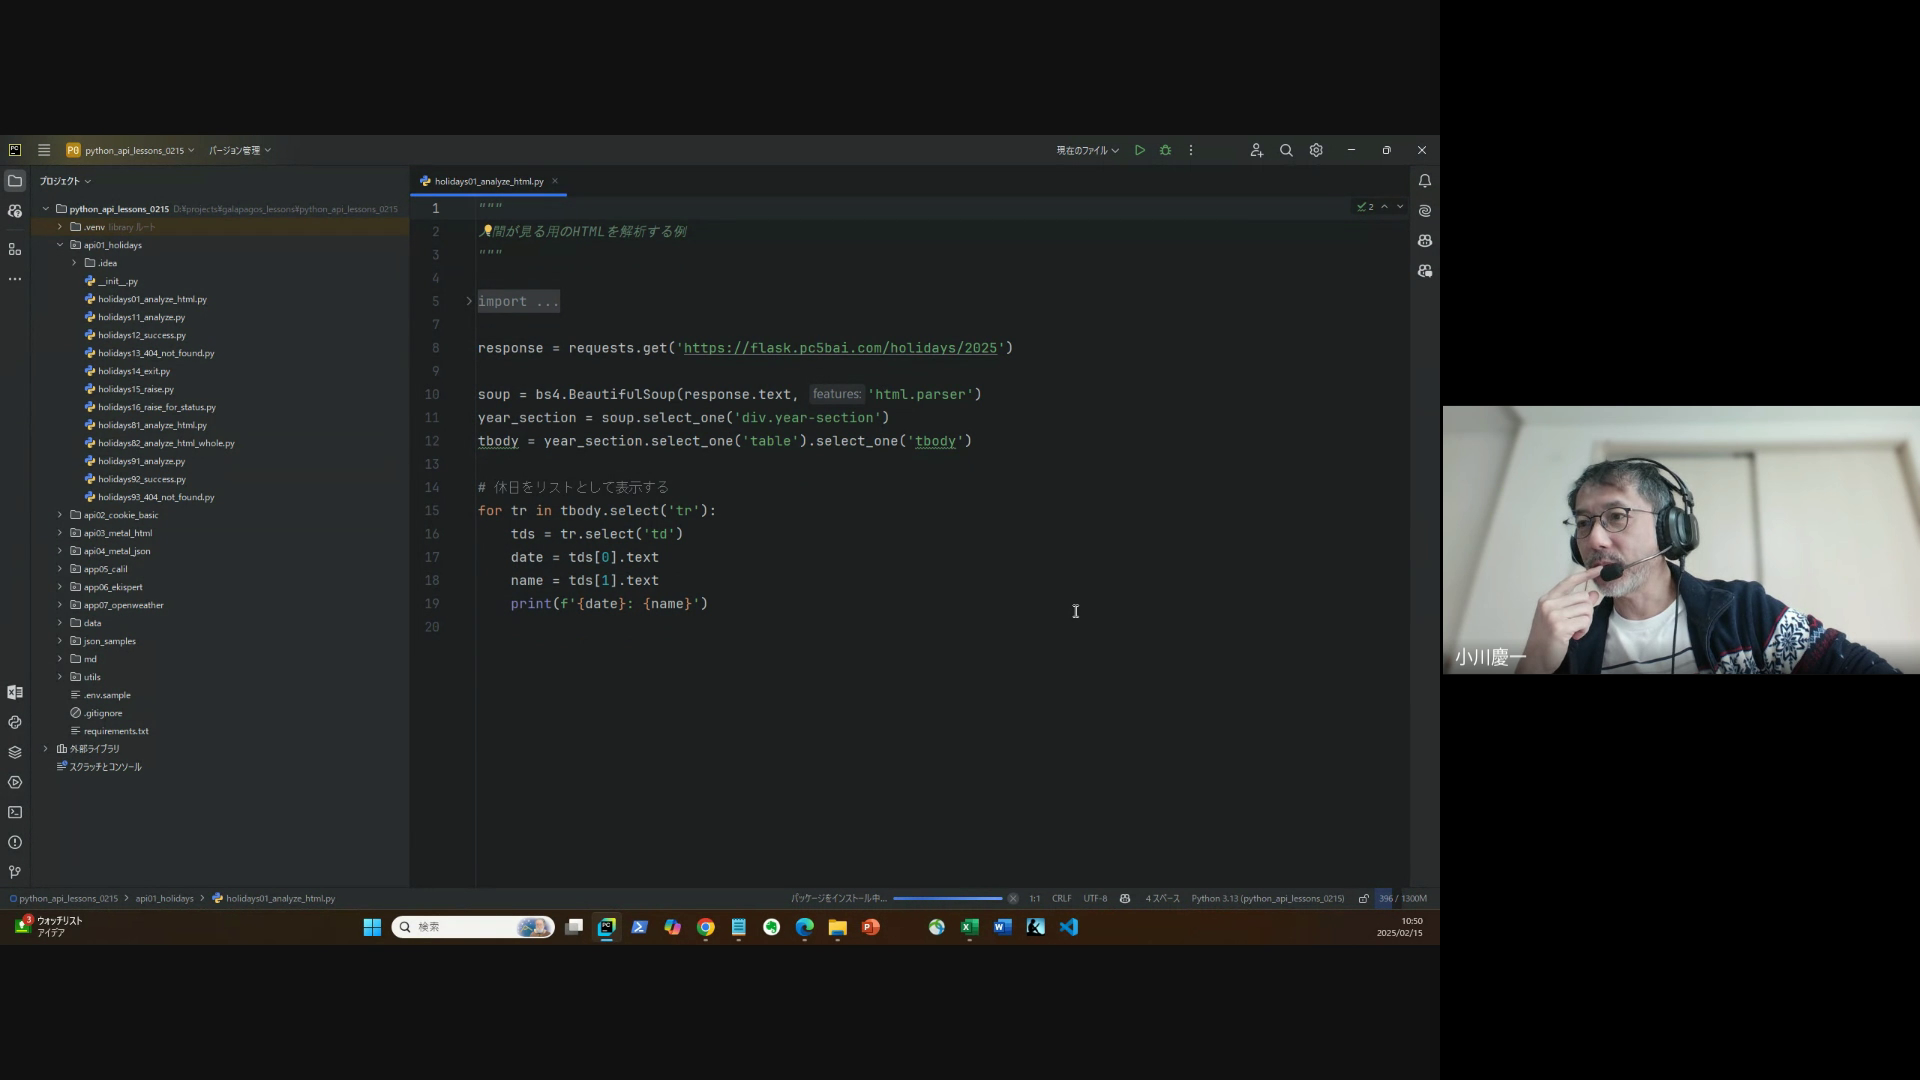This screenshot has height=1080, width=1920.
Task: Expand the api02_cookie_basic folder
Action: (60, 515)
